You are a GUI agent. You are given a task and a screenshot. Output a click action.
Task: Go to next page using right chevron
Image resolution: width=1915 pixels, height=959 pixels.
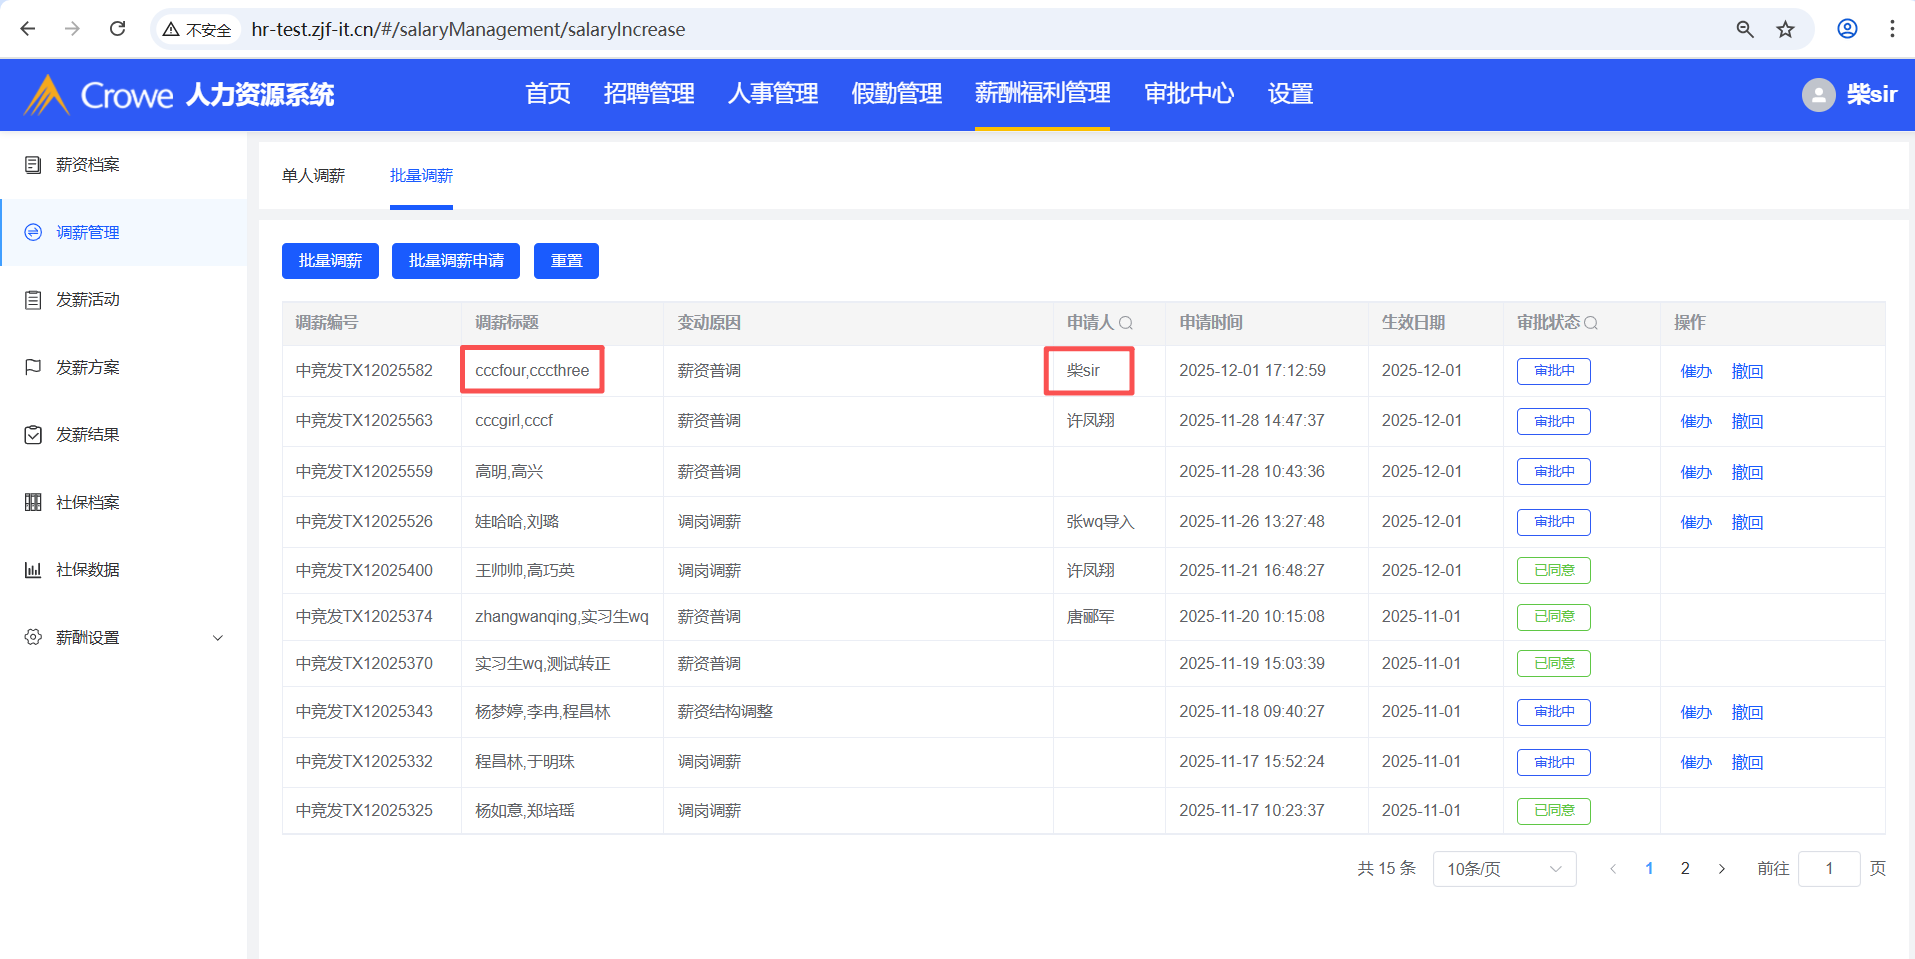tap(1721, 869)
